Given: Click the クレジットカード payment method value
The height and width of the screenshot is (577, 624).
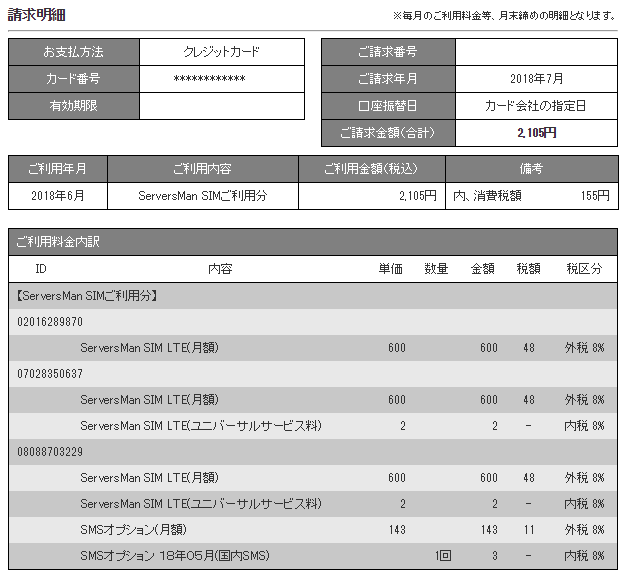Looking at the screenshot, I should tap(222, 52).
